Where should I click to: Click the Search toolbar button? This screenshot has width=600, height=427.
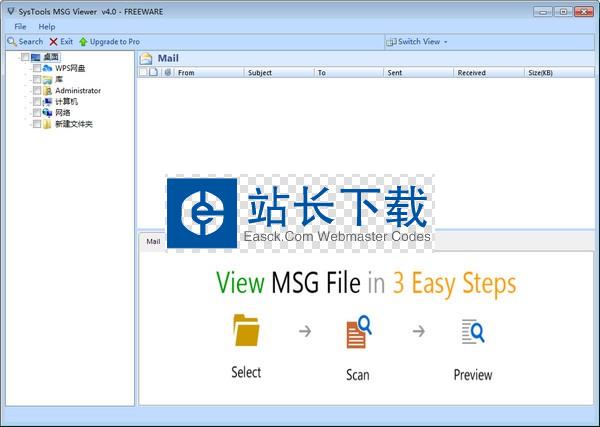click(25, 42)
